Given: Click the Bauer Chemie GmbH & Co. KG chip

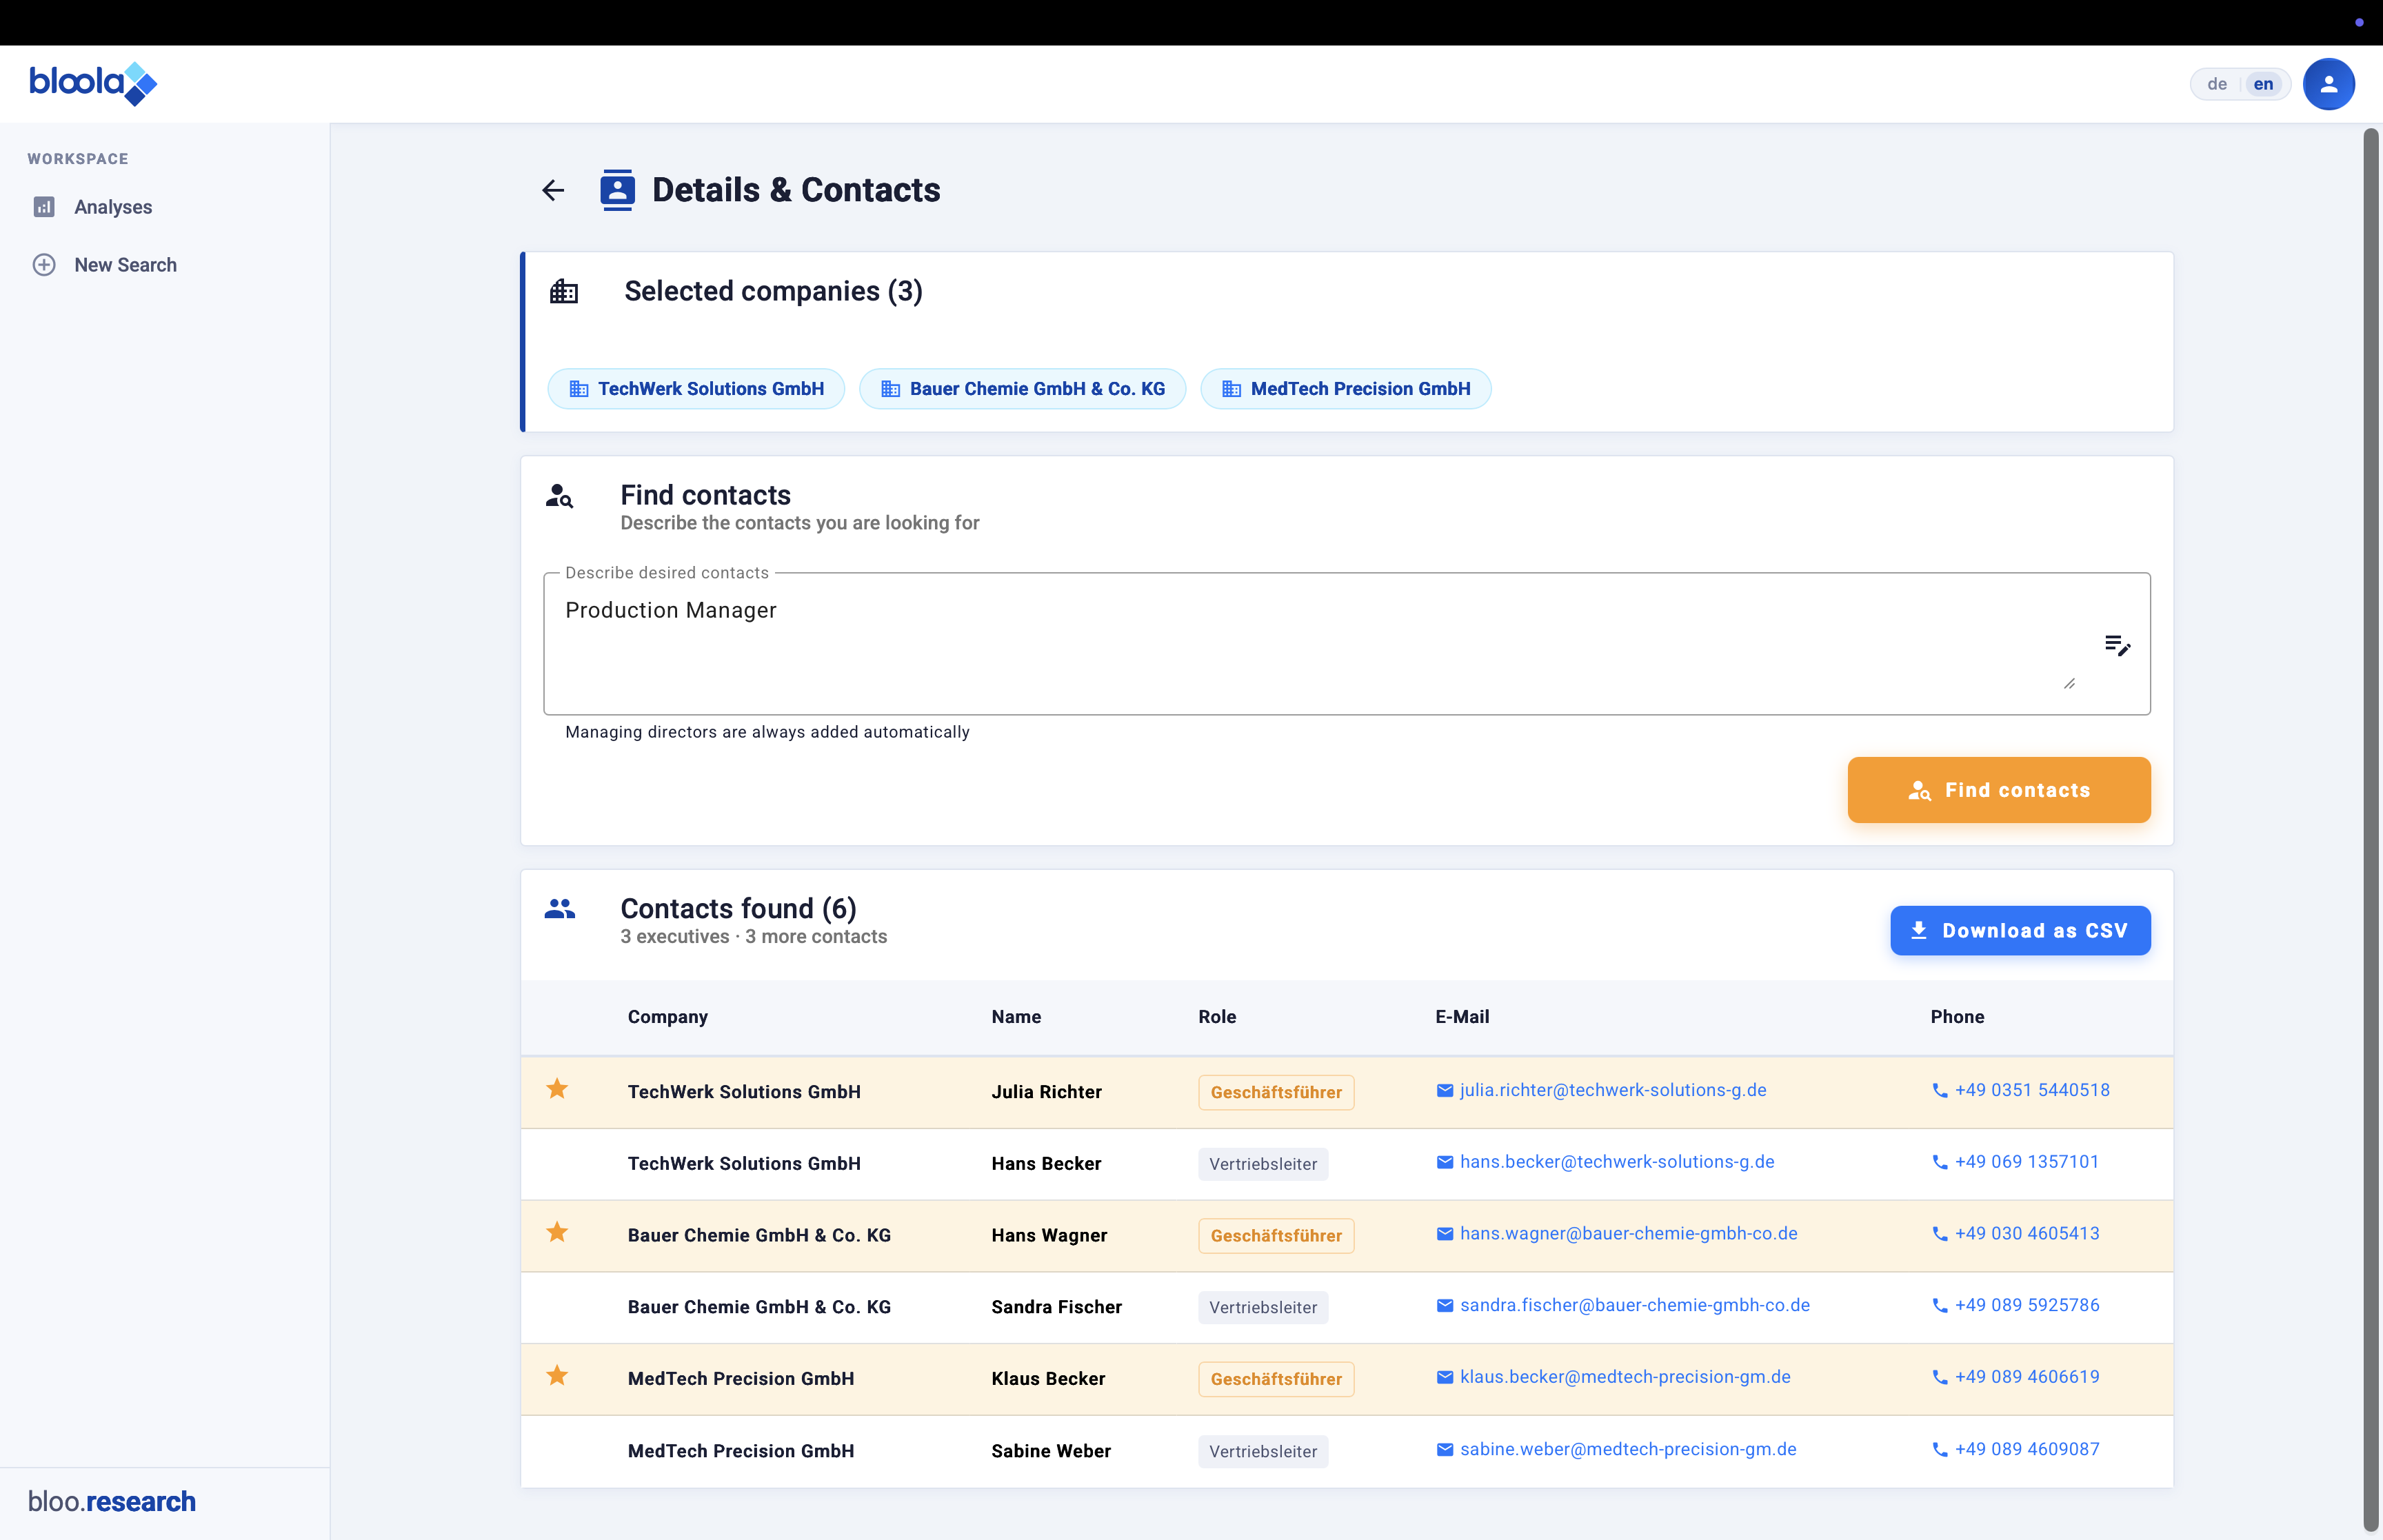Looking at the screenshot, I should point(1022,389).
